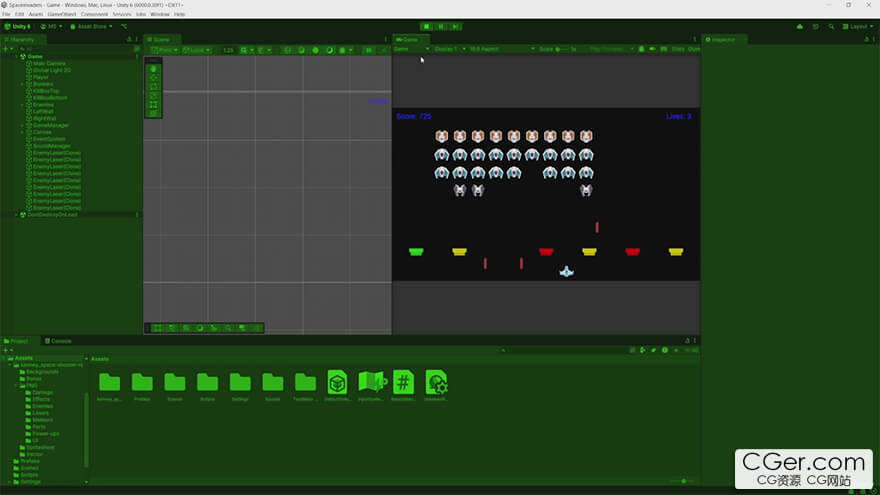Select the Player object in Hierarchy
Screen dimensions: 880x495
point(41,77)
